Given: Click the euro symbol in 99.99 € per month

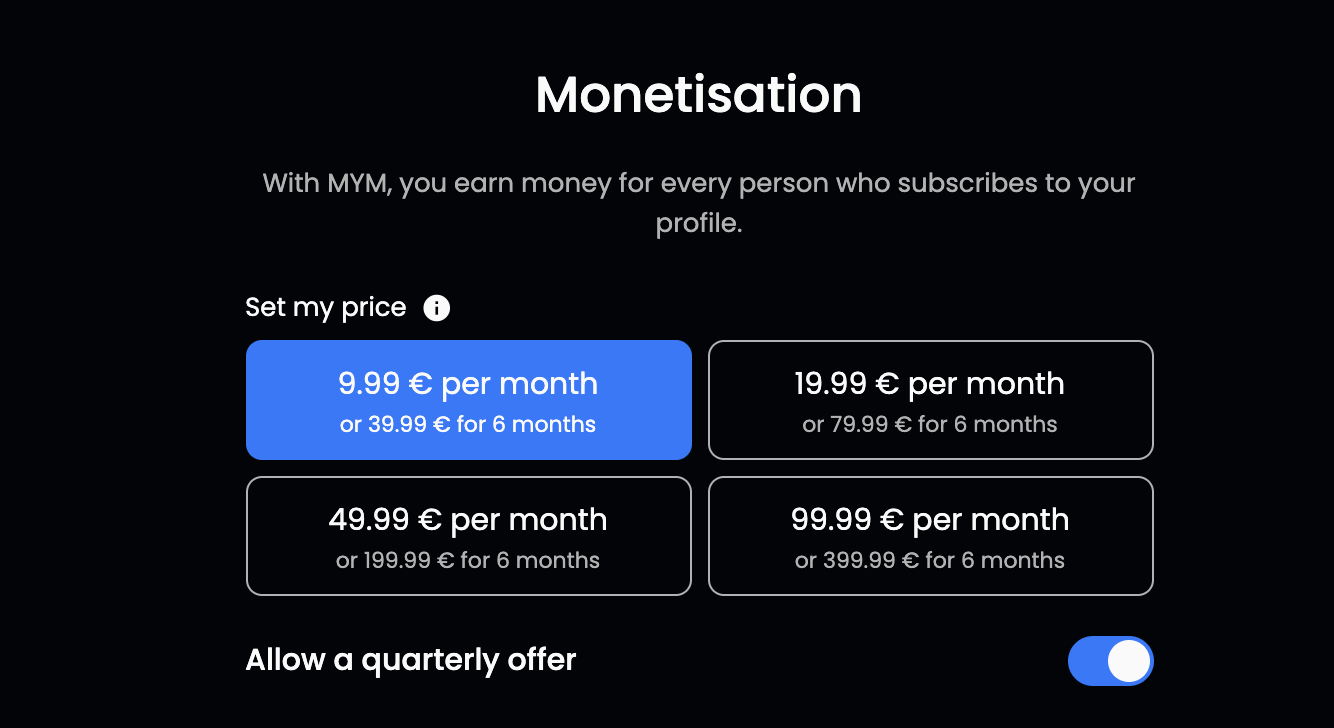Looking at the screenshot, I should [890, 521].
